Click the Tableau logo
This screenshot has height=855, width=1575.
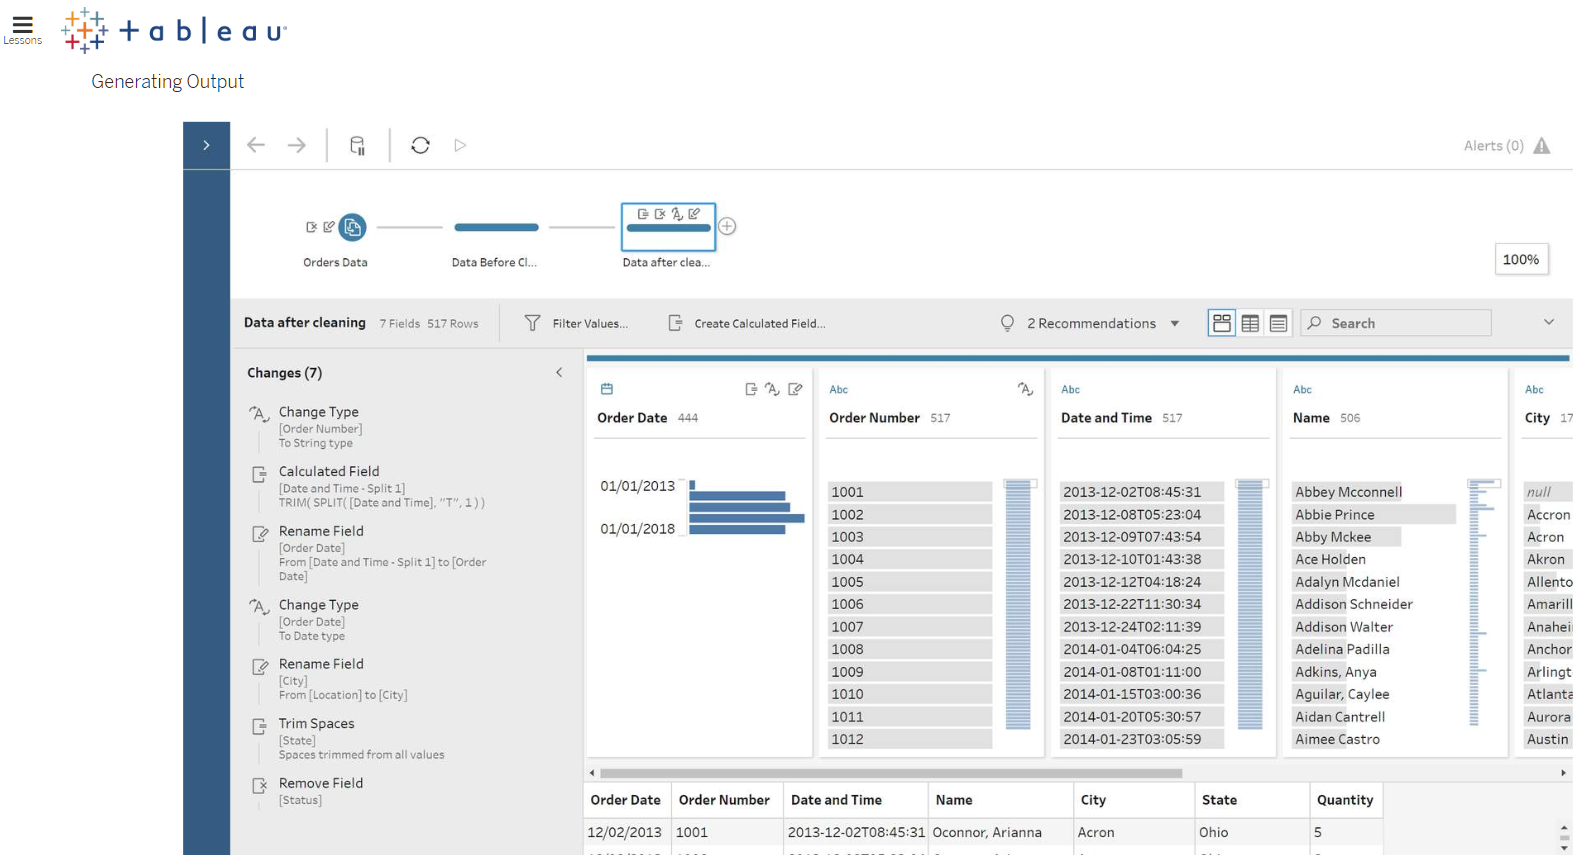click(x=174, y=31)
